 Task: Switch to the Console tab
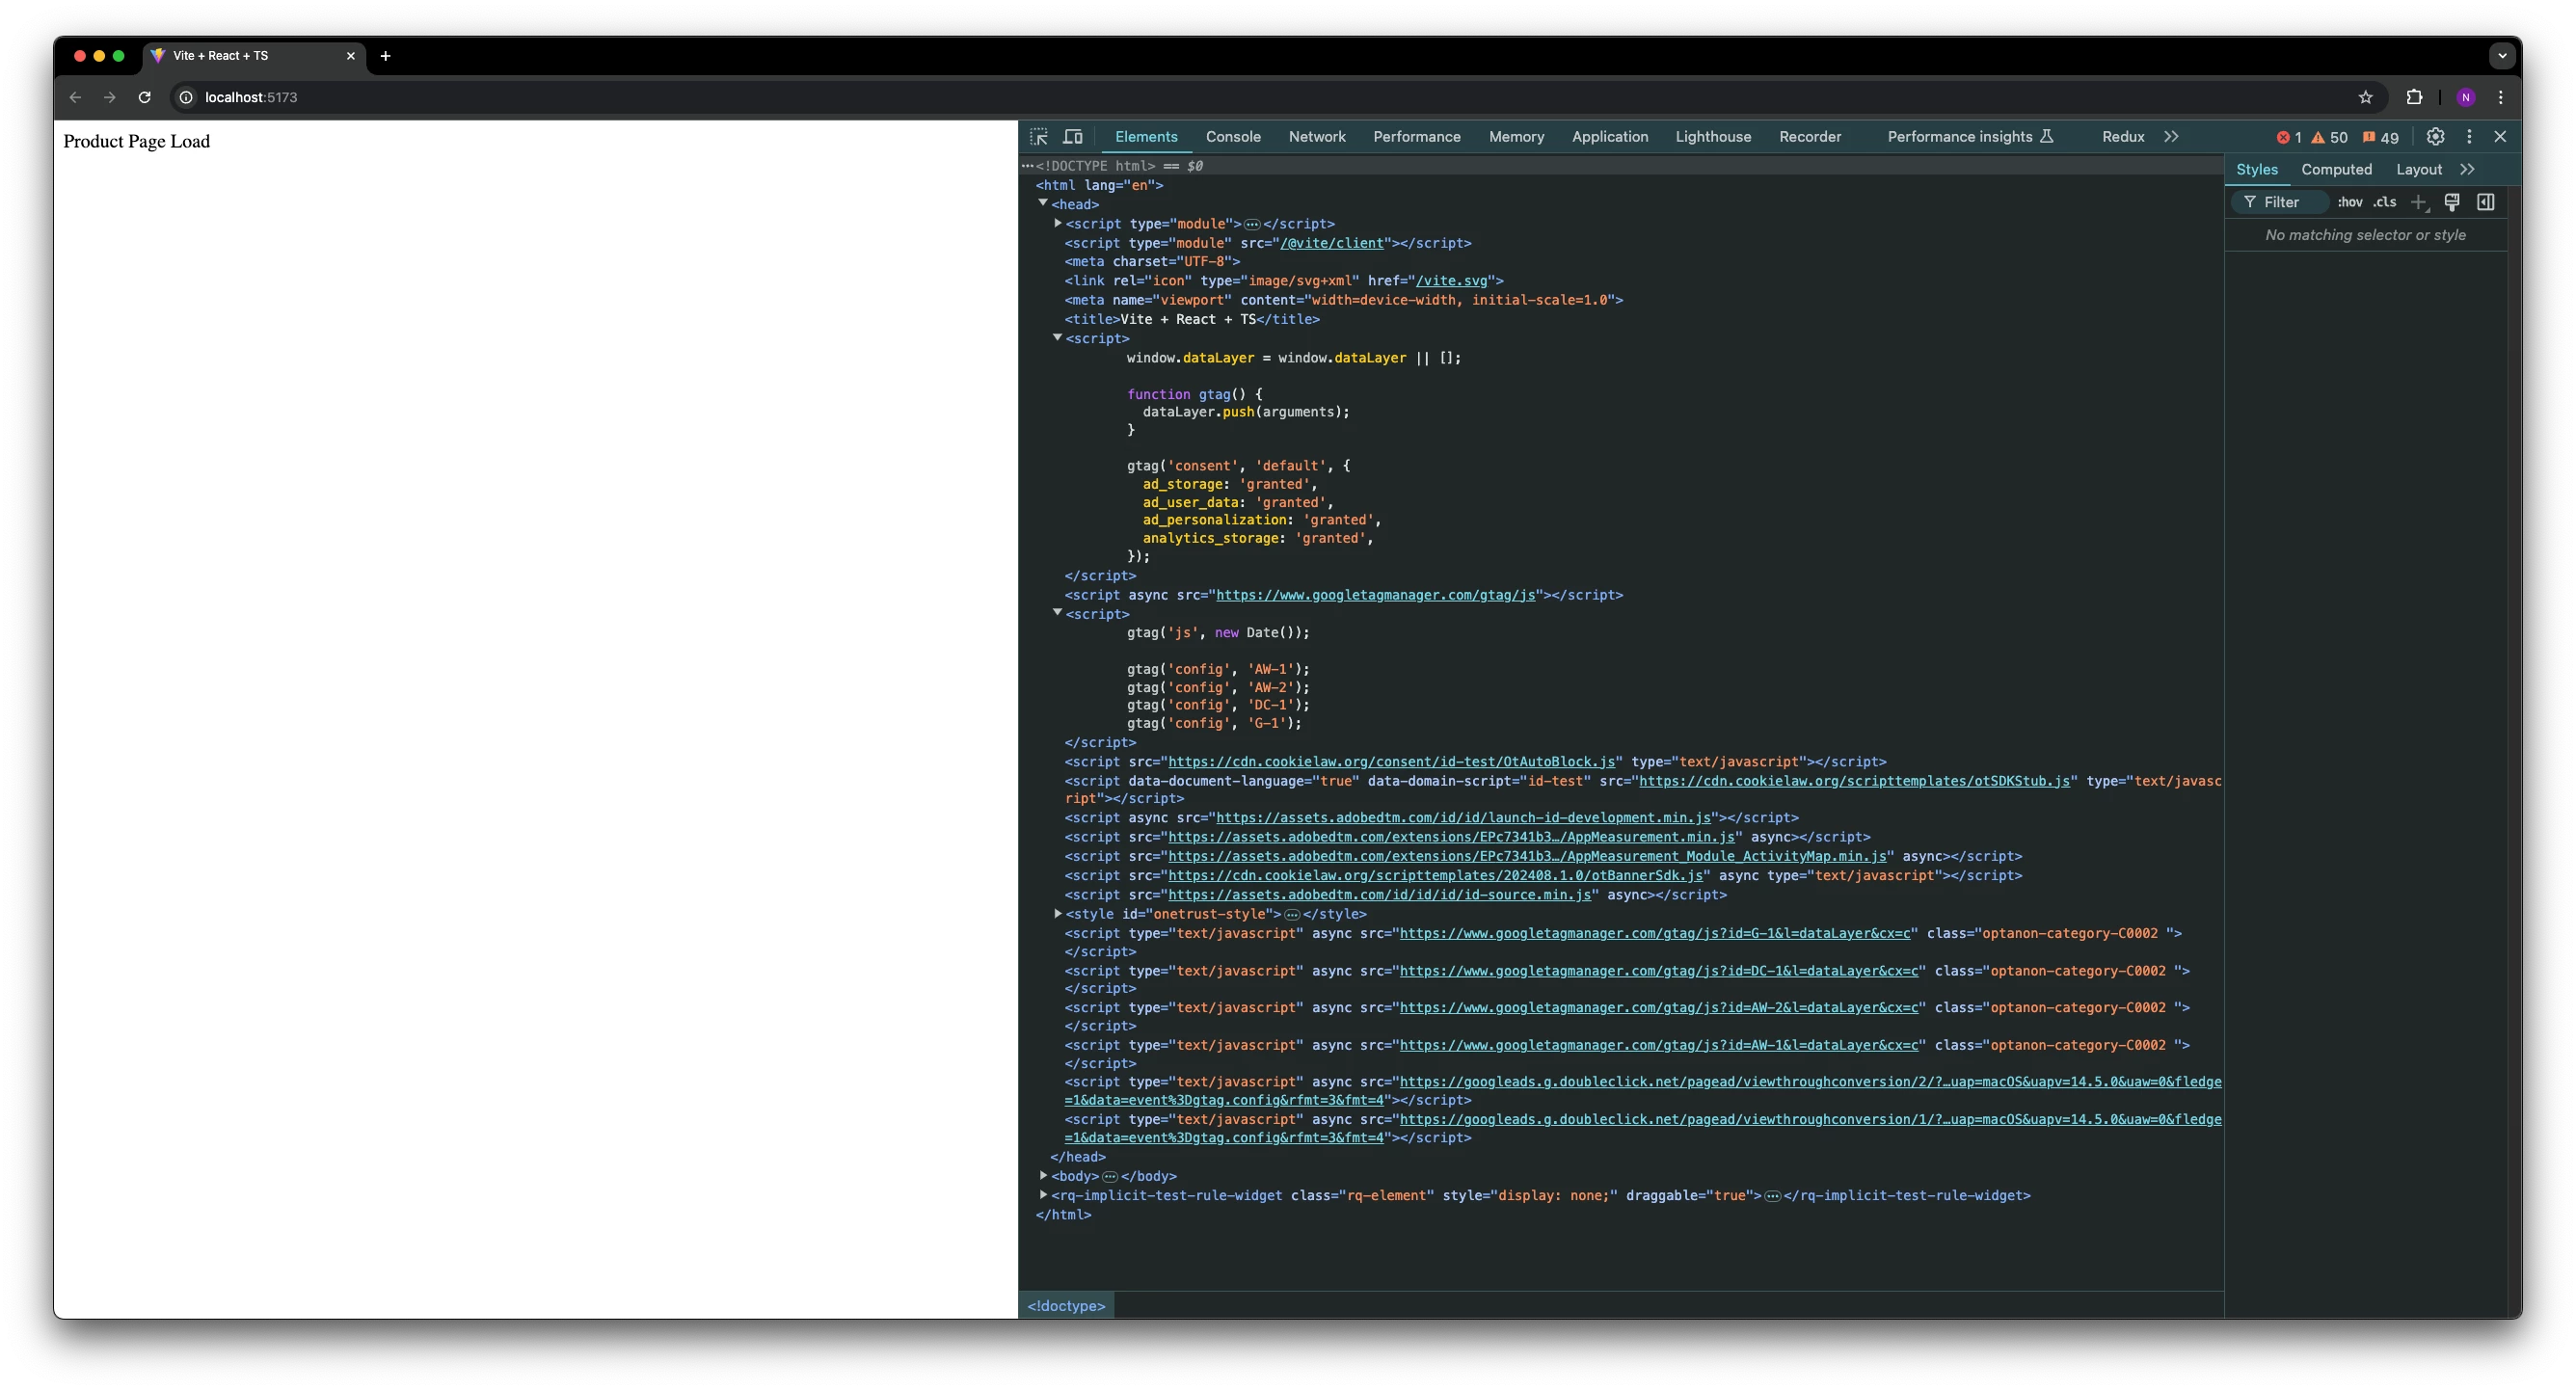[1232, 137]
